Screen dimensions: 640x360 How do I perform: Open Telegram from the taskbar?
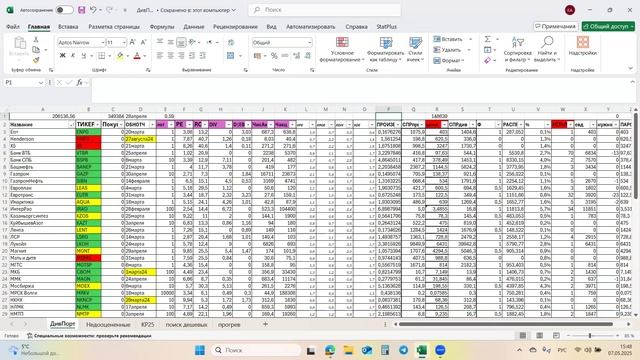click(x=404, y=350)
